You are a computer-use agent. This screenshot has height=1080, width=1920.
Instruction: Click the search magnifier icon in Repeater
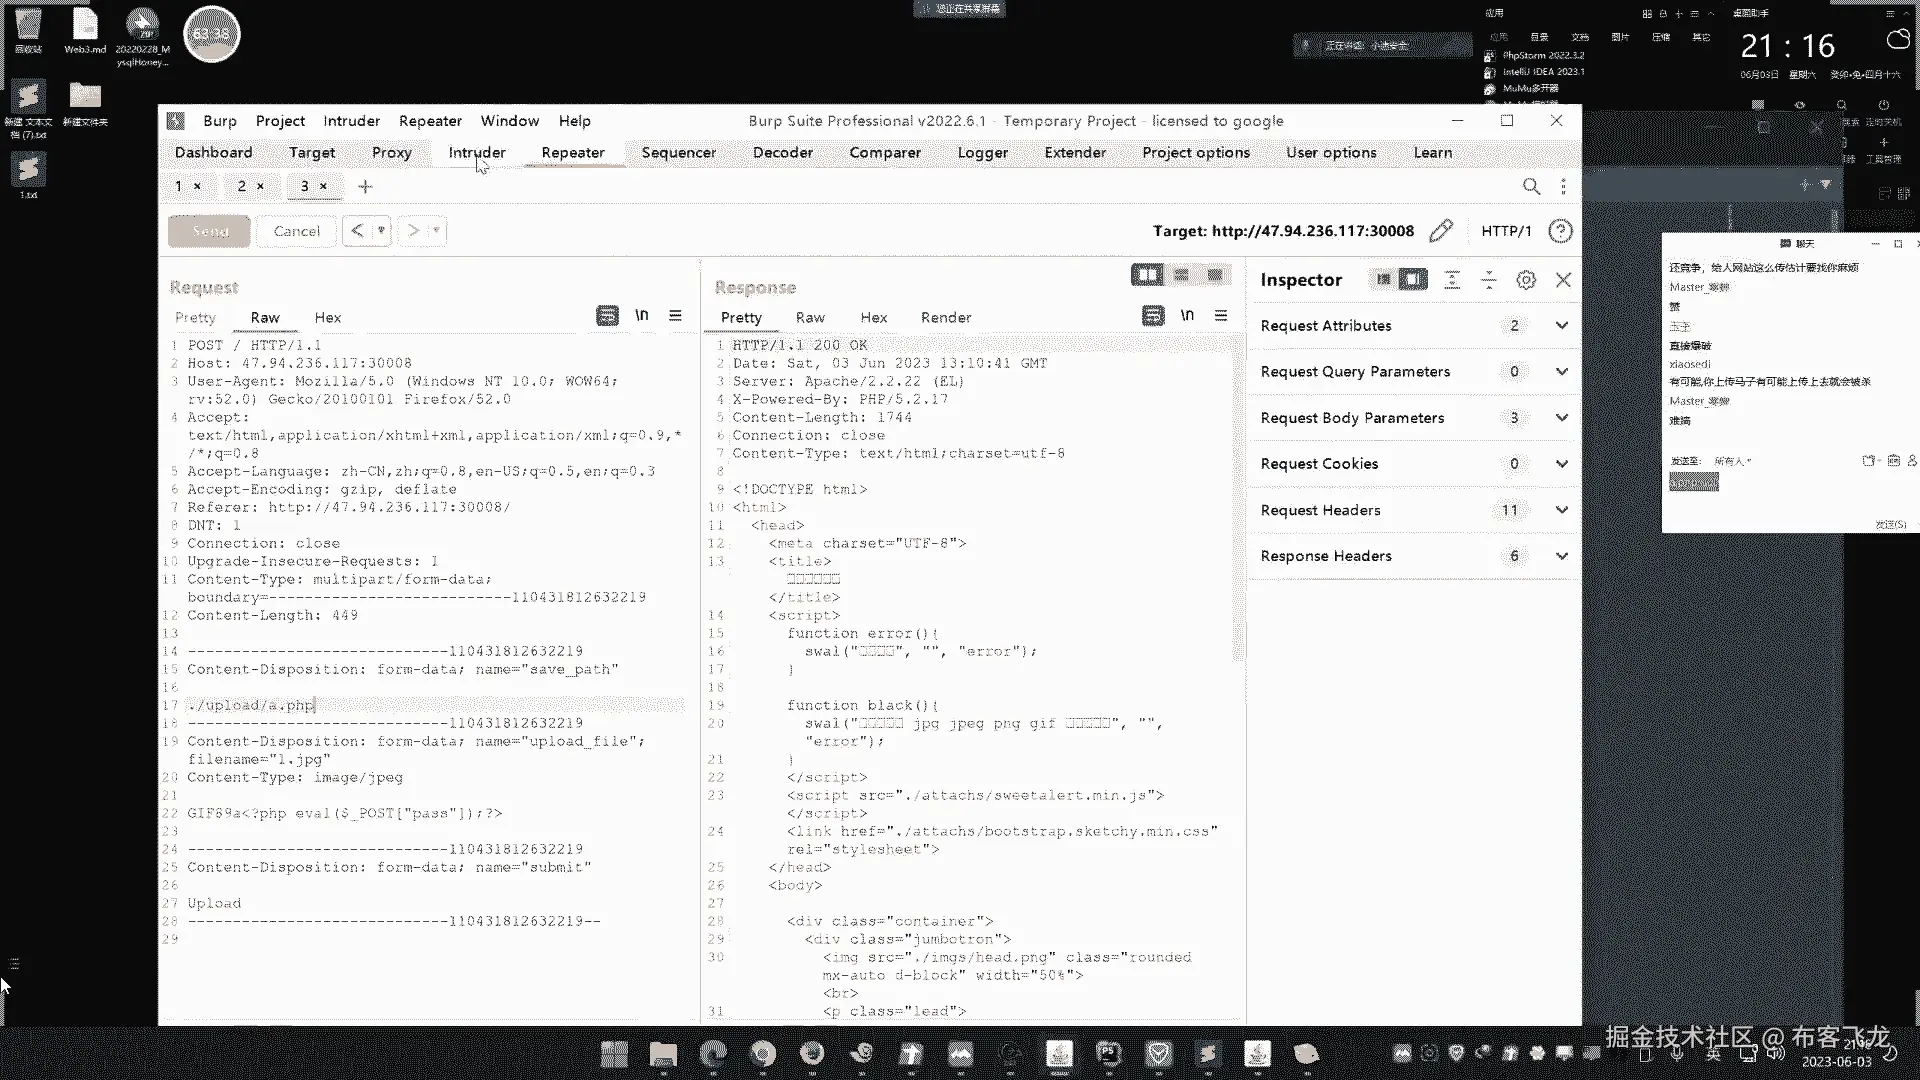(x=1531, y=187)
